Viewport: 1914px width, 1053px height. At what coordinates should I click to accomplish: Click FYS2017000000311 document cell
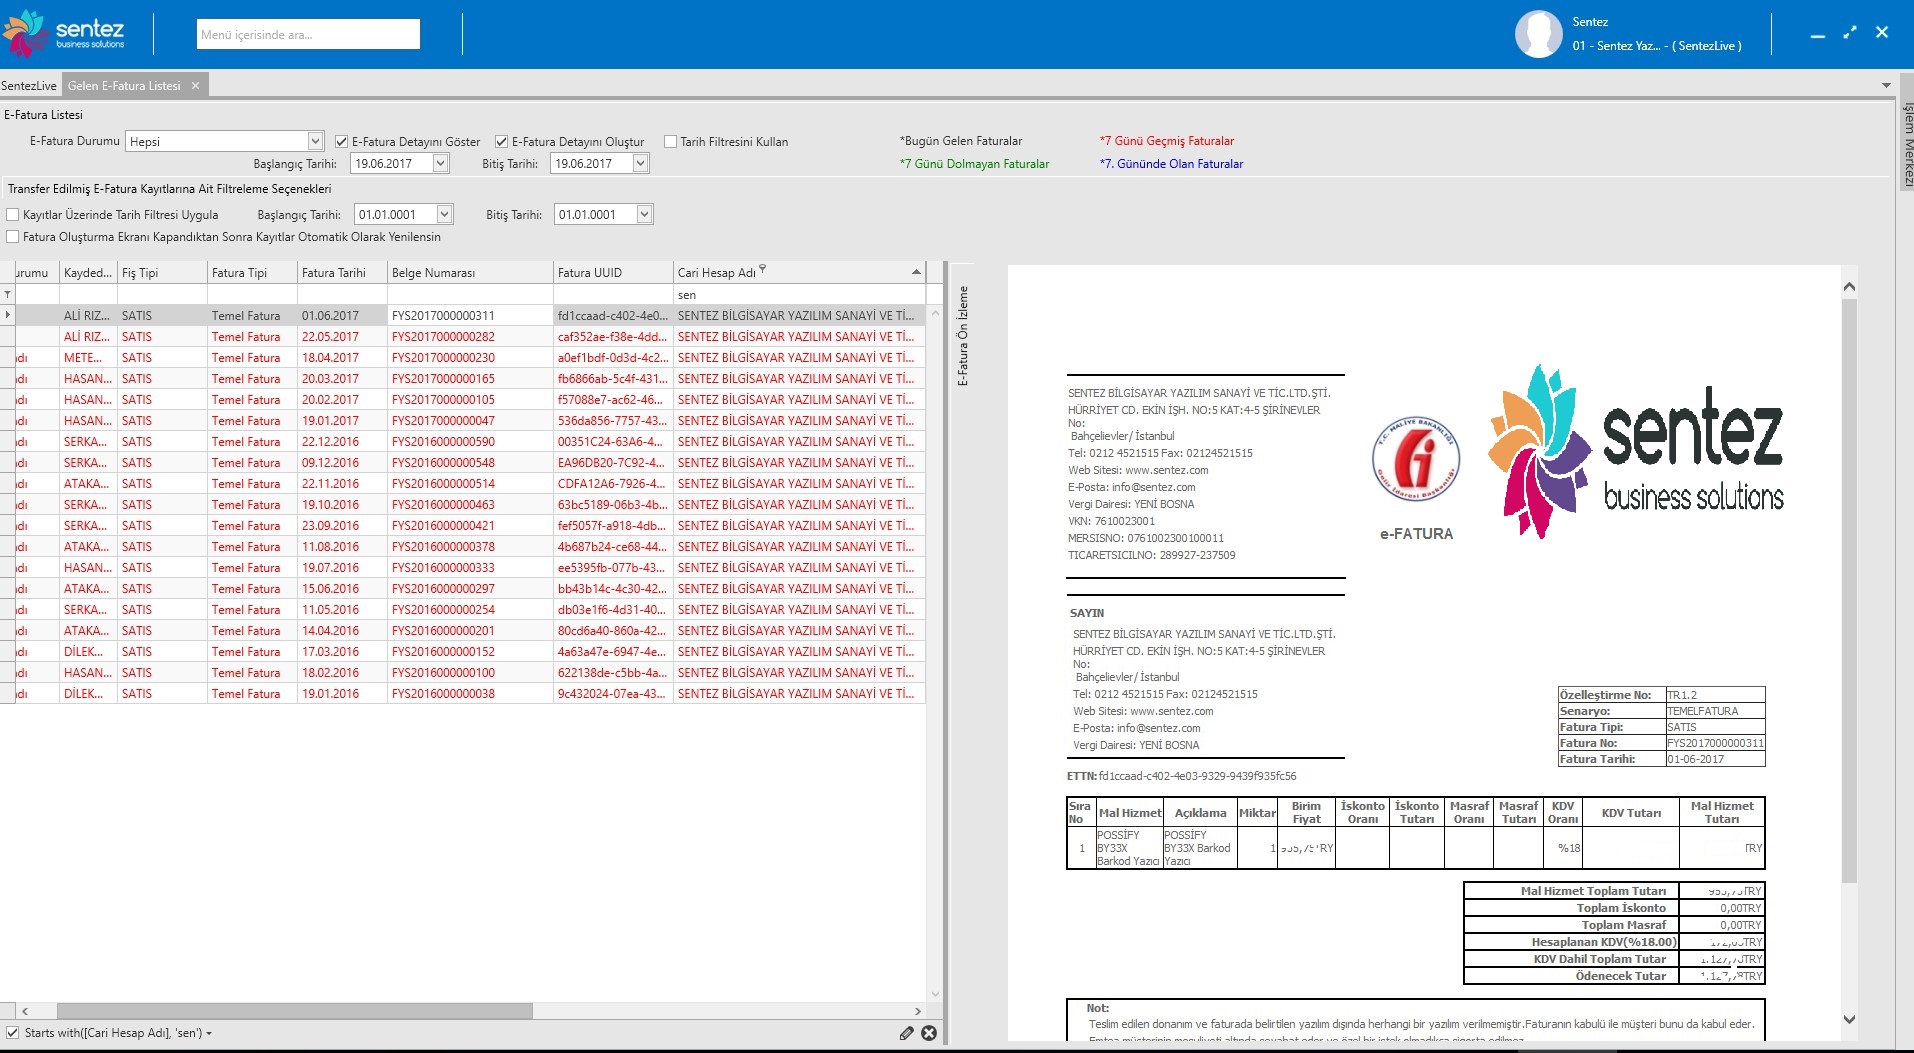pyautogui.click(x=470, y=316)
